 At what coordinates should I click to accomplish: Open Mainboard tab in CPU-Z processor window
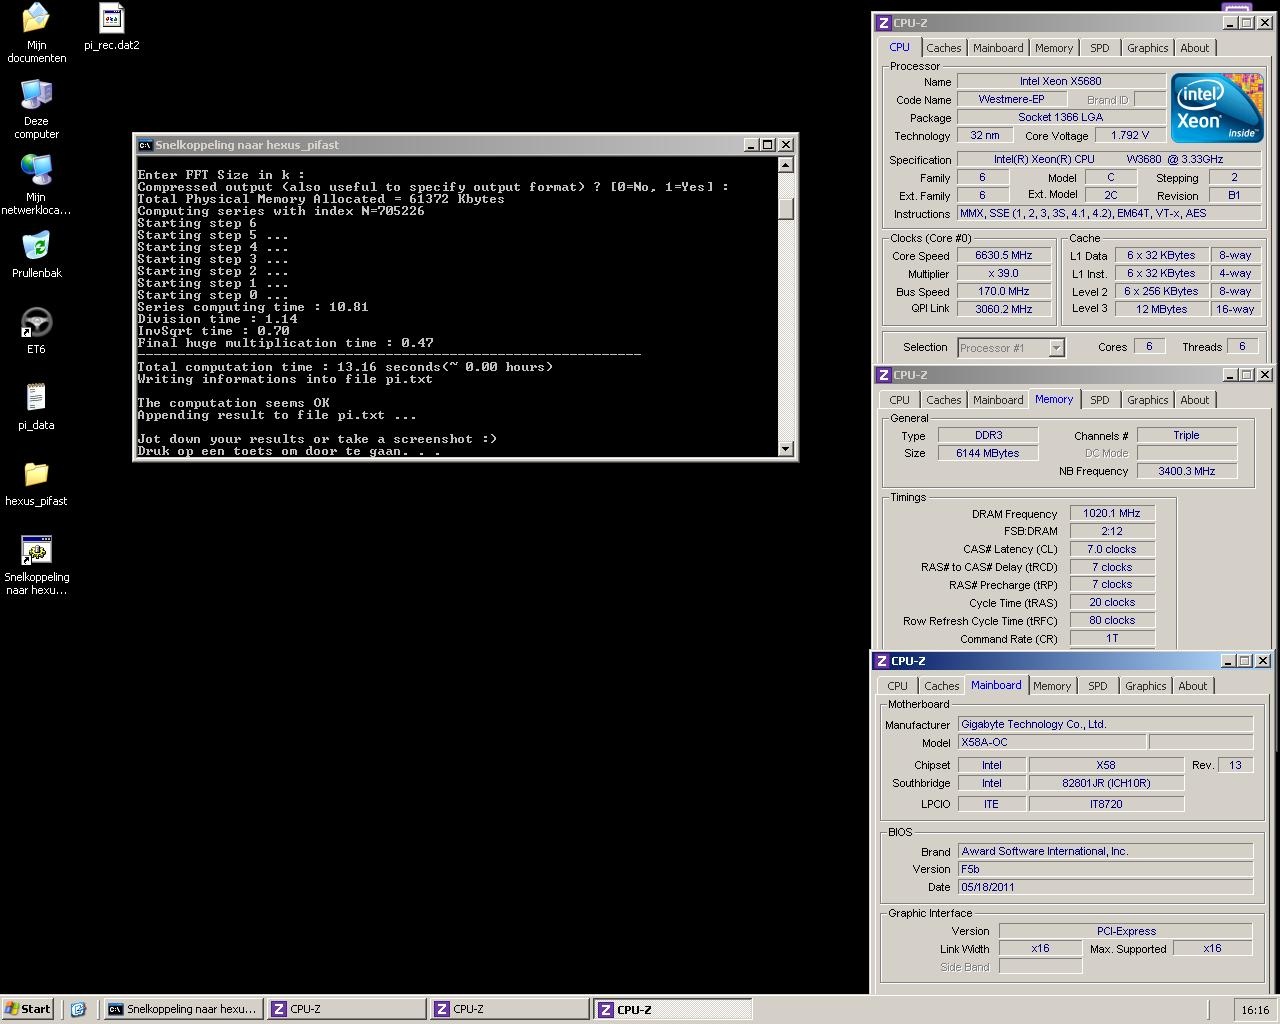[998, 48]
